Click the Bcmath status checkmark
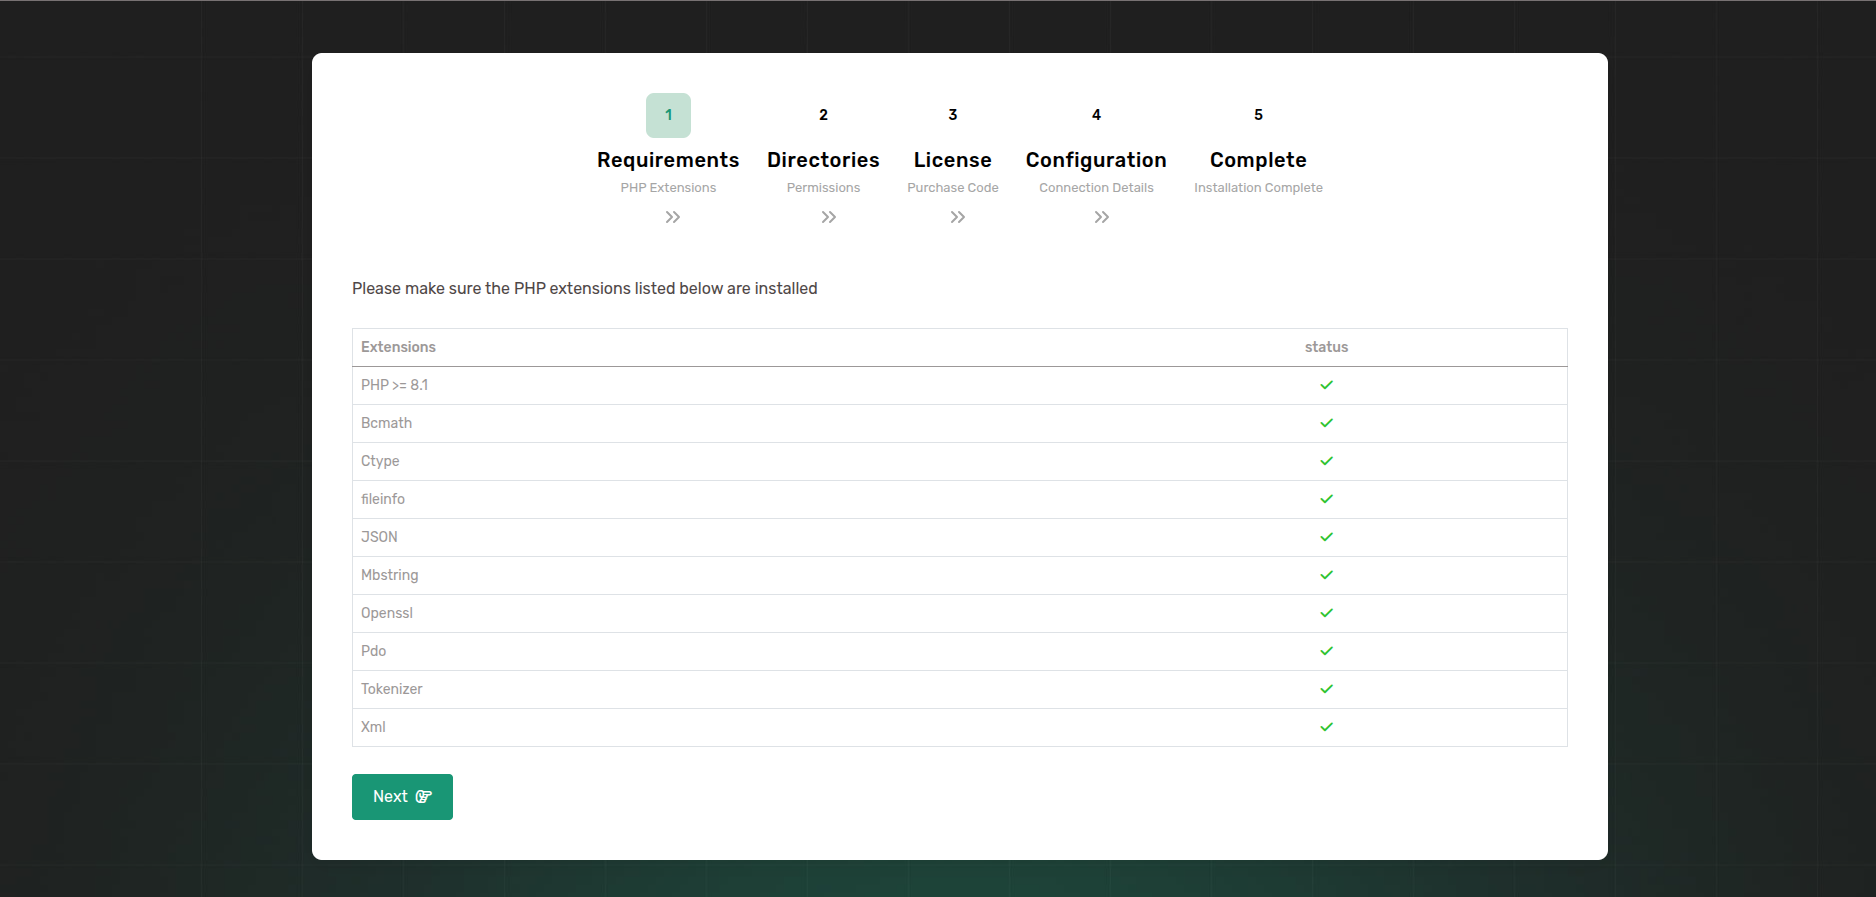 [x=1326, y=423]
